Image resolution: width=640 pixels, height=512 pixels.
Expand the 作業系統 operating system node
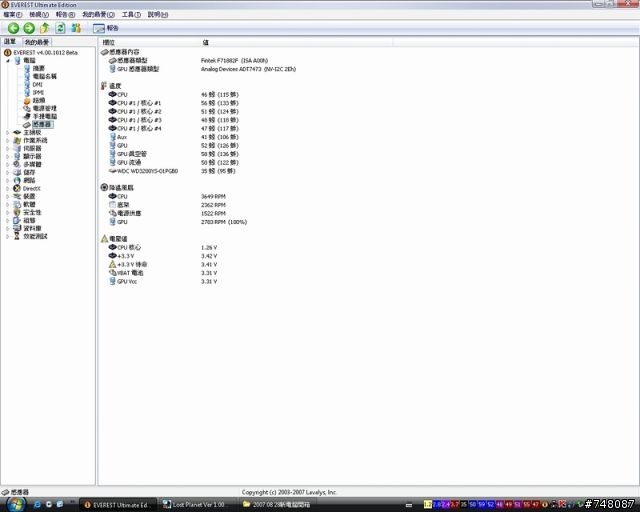coord(7,140)
